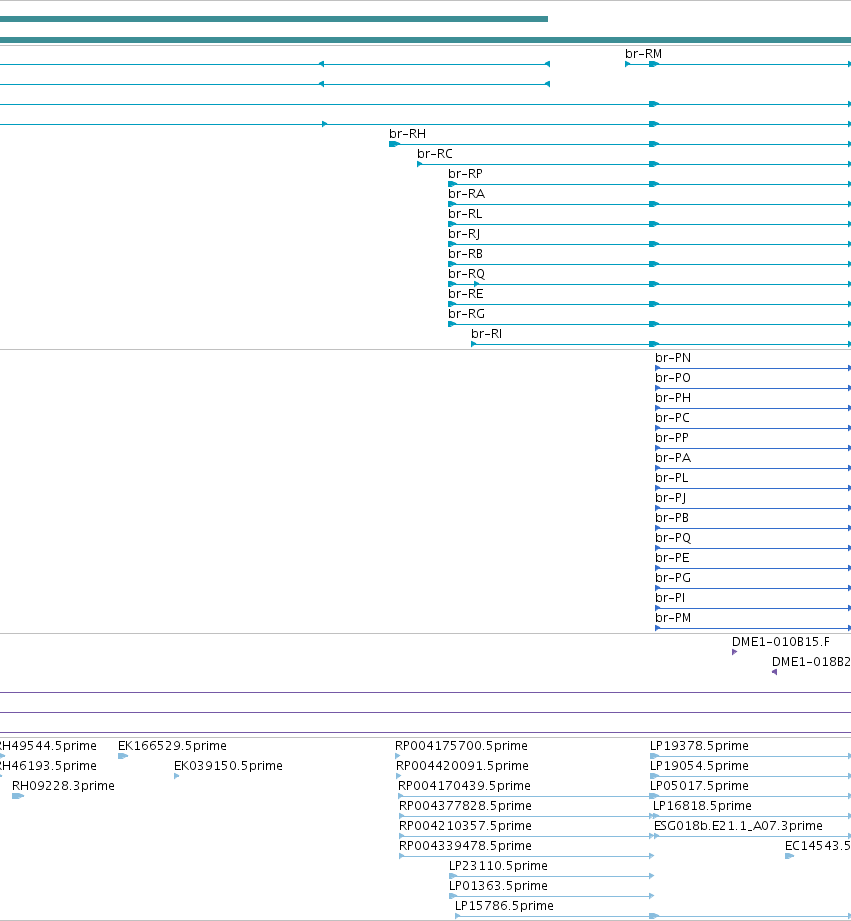Image resolution: width=851 pixels, height=921 pixels.
Task: Select the EK039150.5prime EST label
Action: pos(228,765)
